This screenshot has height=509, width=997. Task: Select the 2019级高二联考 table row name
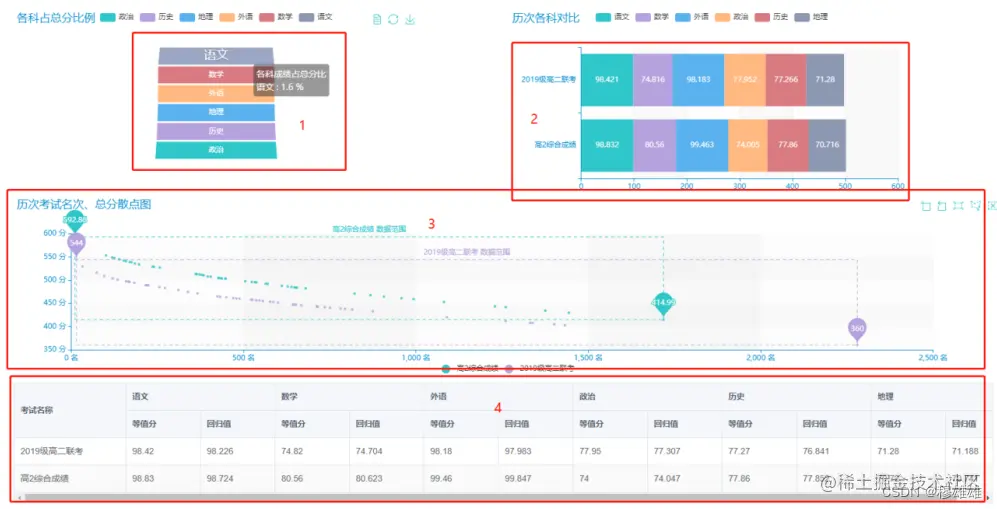(52, 452)
